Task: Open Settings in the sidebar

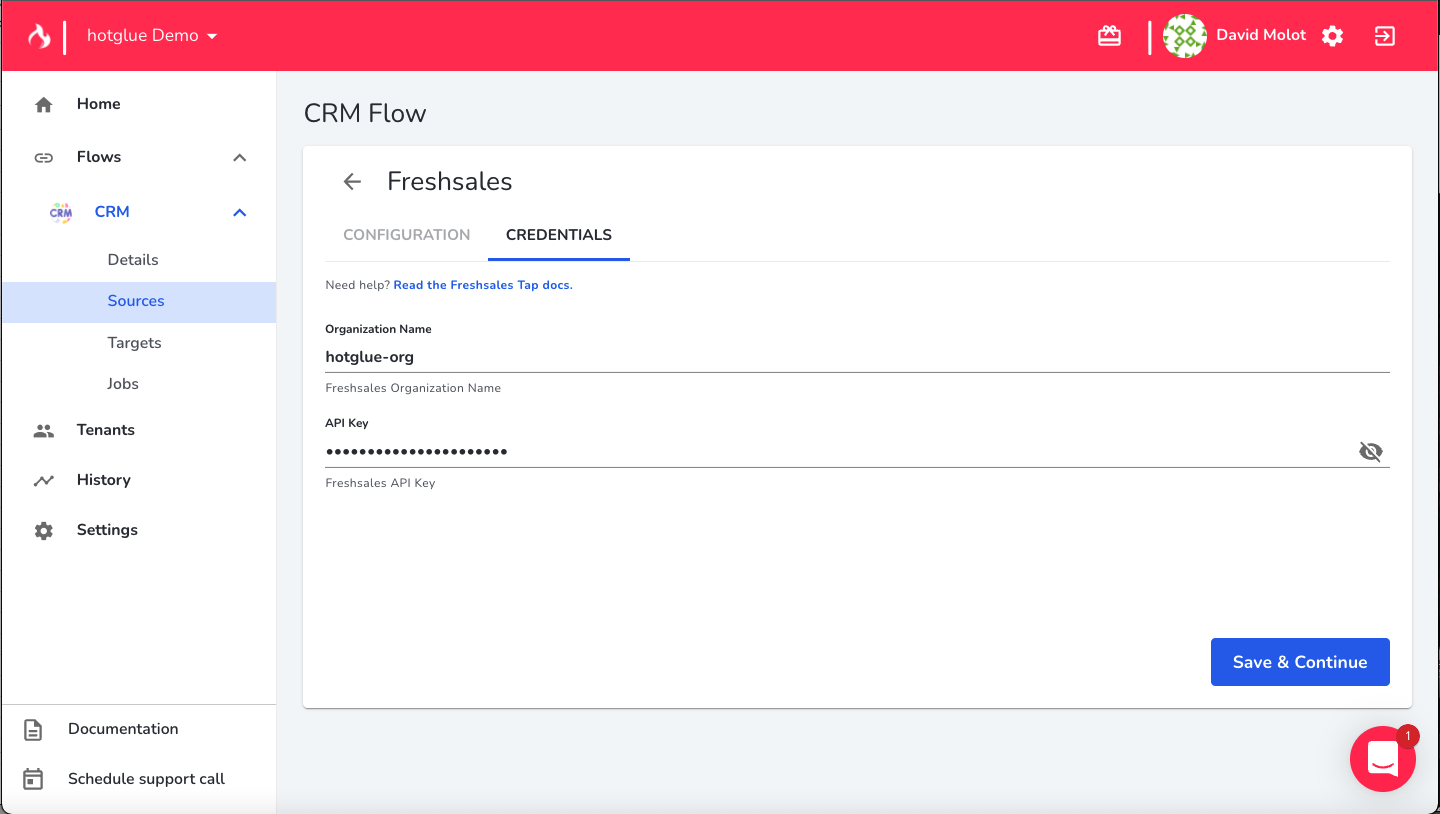Action: (x=107, y=530)
